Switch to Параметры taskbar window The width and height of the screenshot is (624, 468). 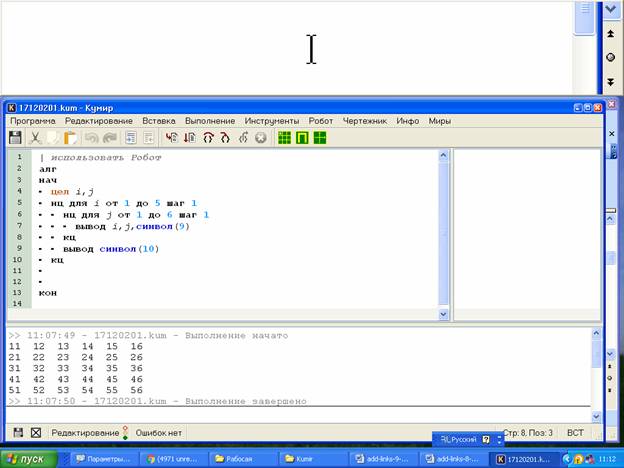(104, 459)
